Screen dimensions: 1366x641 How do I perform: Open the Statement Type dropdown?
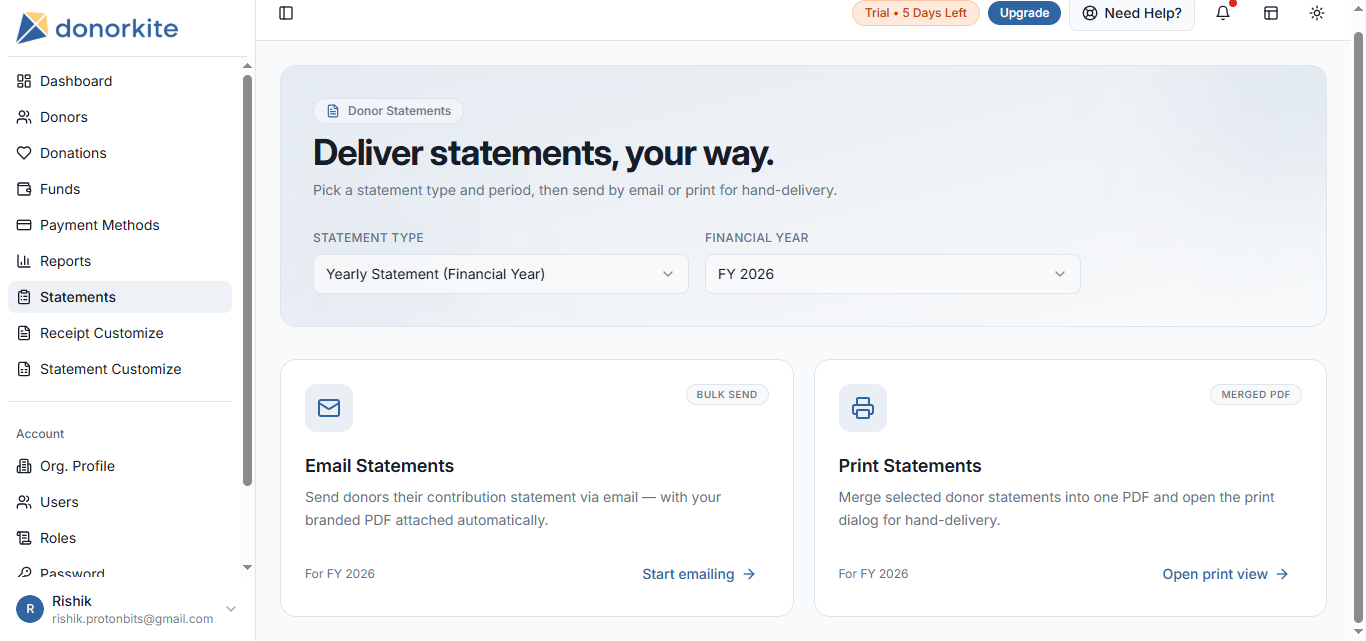point(501,274)
